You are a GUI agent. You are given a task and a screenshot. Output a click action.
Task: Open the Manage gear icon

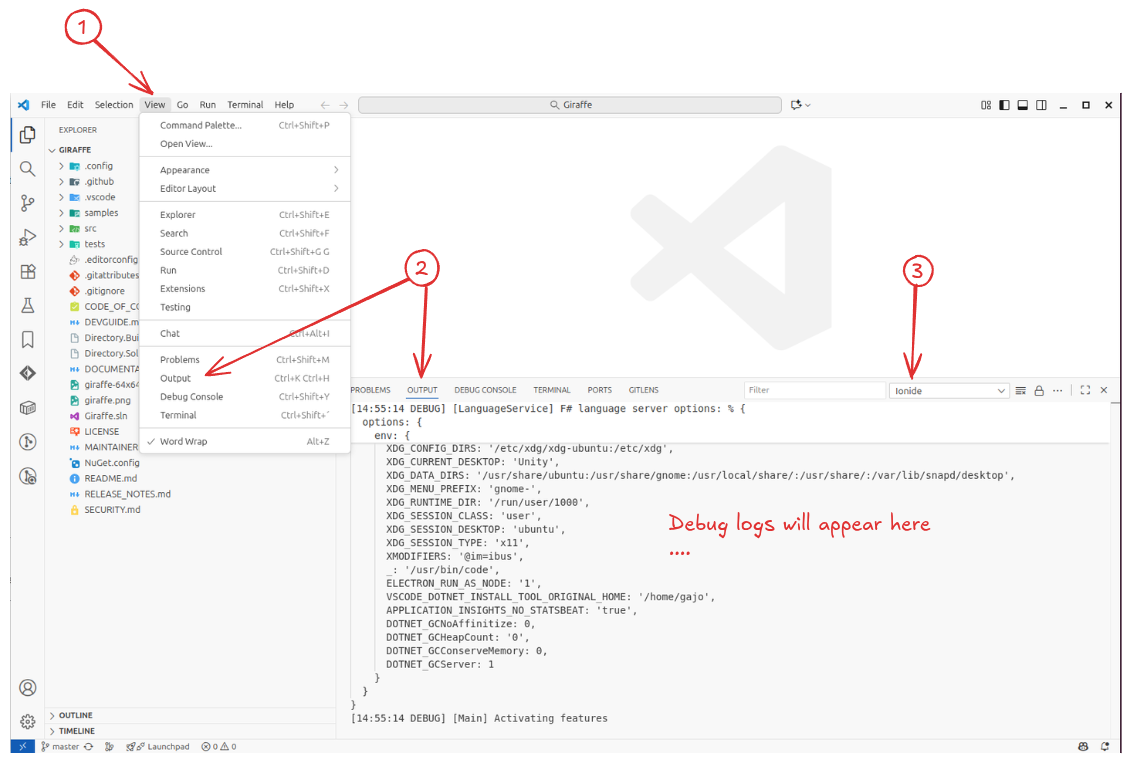point(28,721)
